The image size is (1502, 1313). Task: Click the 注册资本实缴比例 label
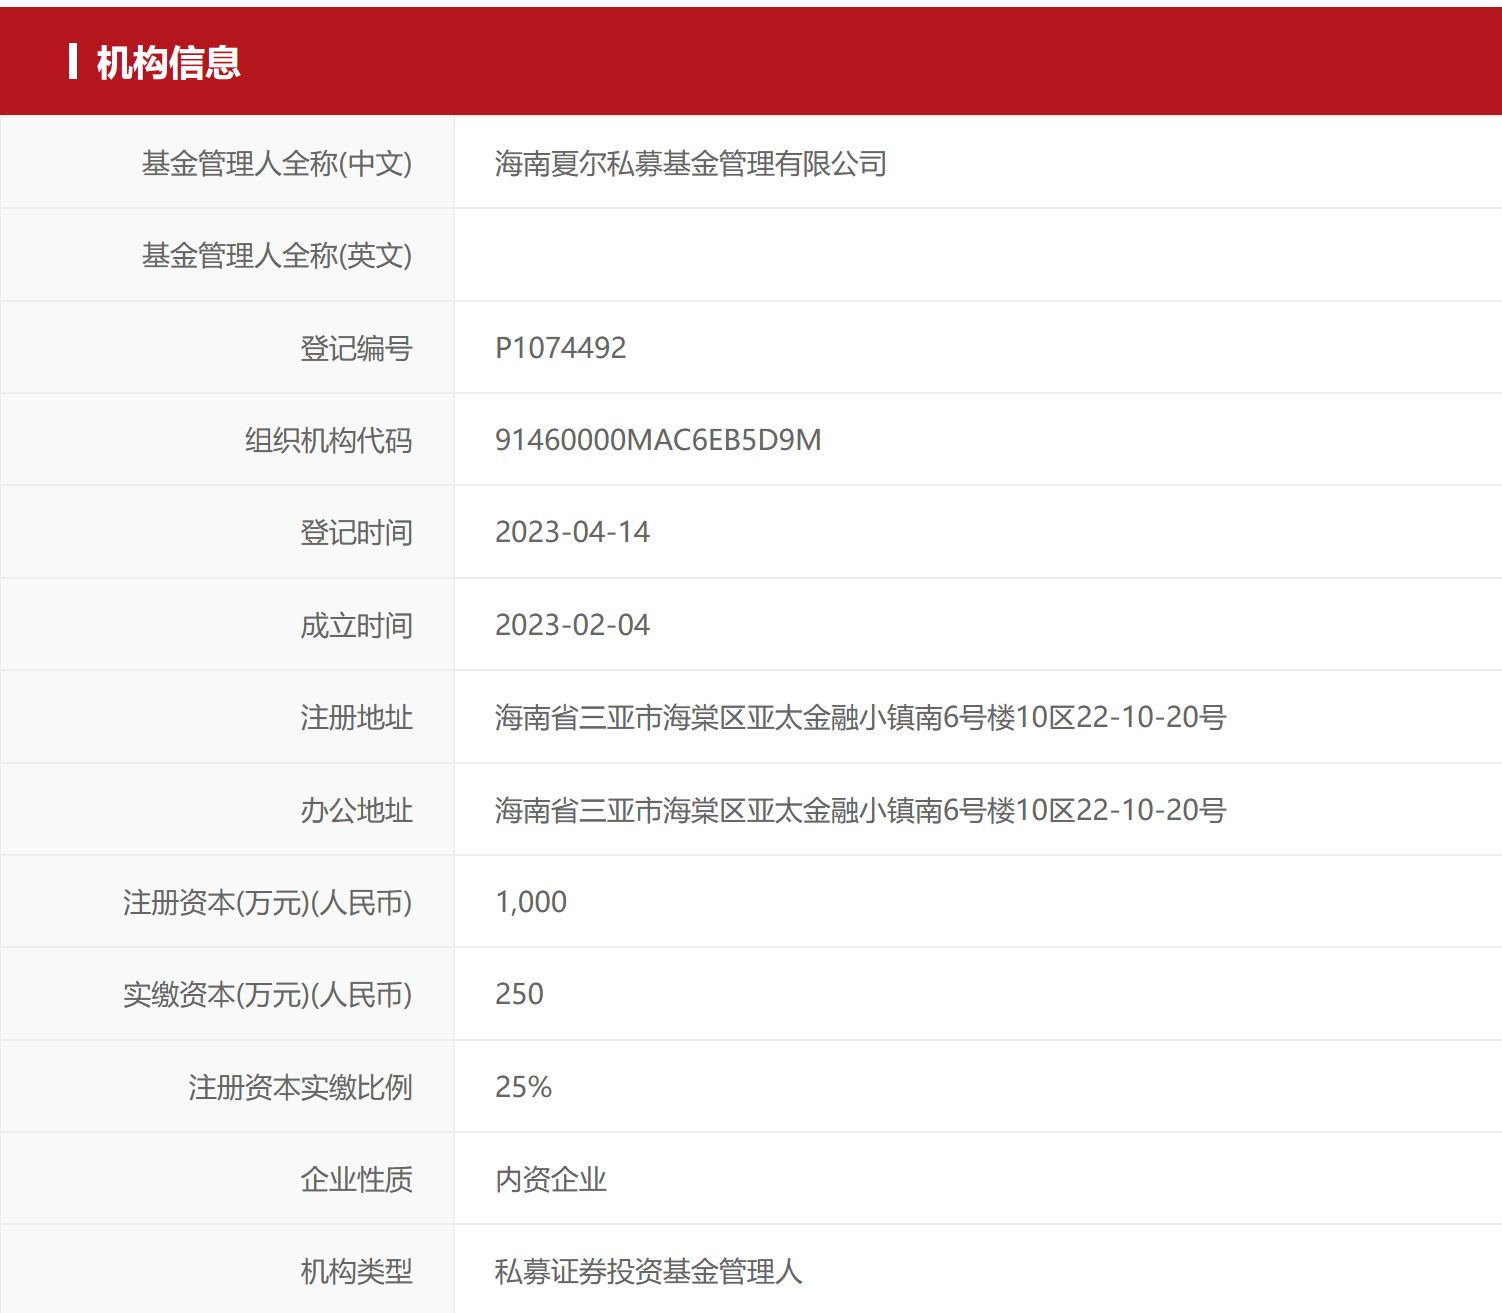tap(300, 1087)
